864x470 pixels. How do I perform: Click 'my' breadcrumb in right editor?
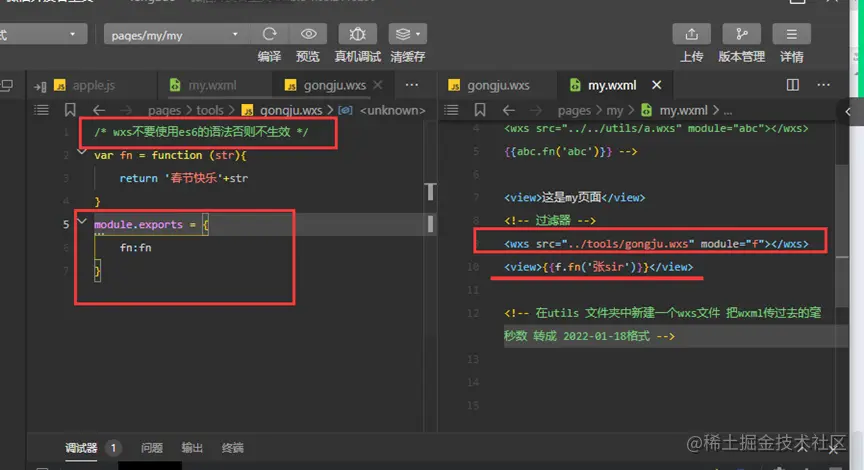coord(614,111)
